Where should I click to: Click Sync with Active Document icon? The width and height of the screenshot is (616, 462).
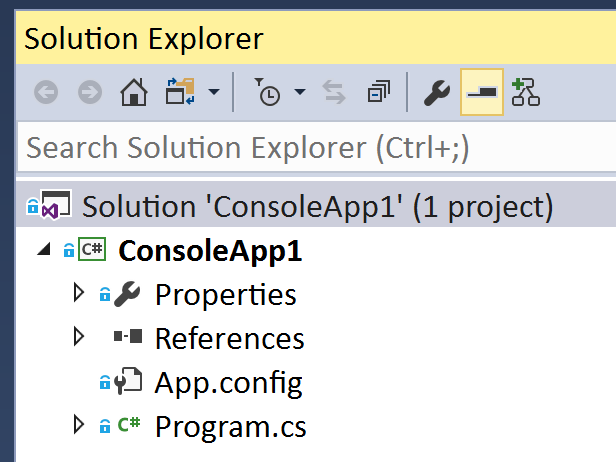point(334,94)
